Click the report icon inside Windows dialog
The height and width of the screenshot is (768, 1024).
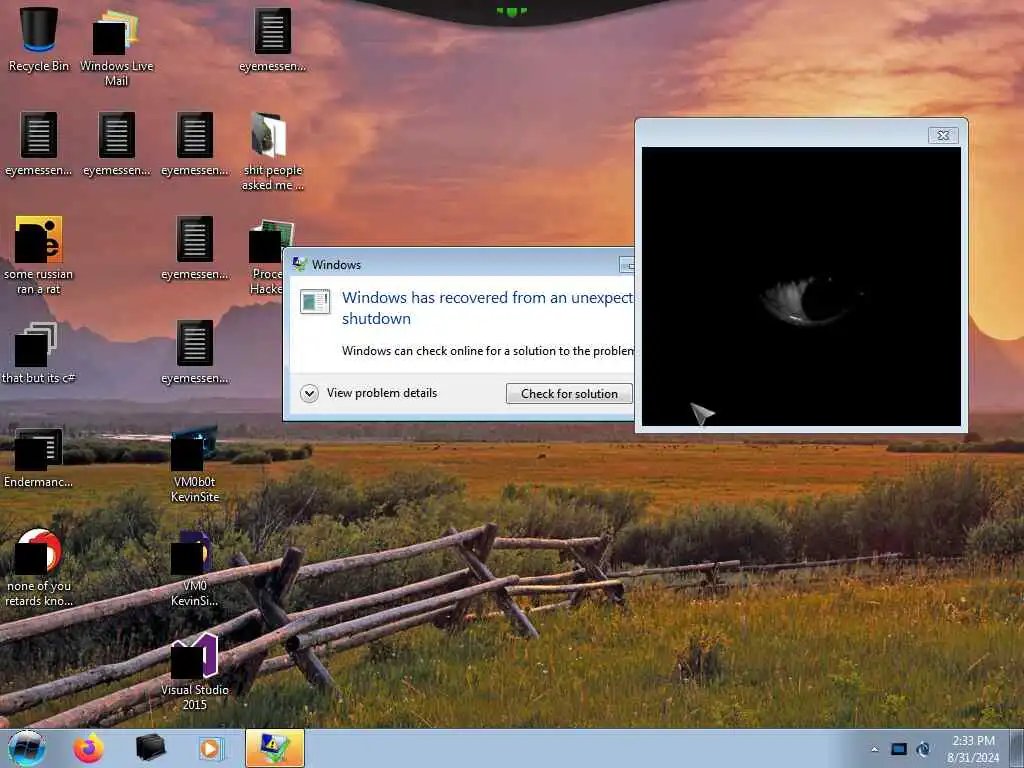315,302
